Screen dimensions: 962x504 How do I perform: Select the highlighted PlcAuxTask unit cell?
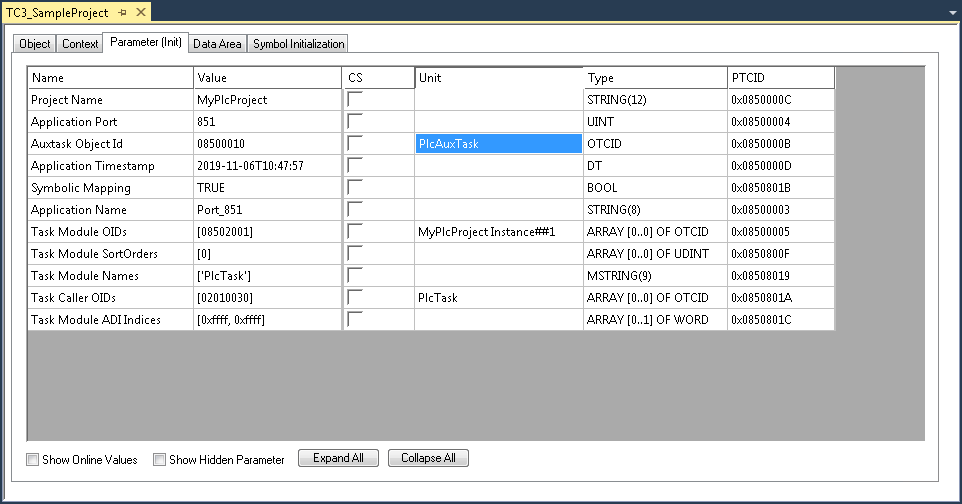coord(499,144)
